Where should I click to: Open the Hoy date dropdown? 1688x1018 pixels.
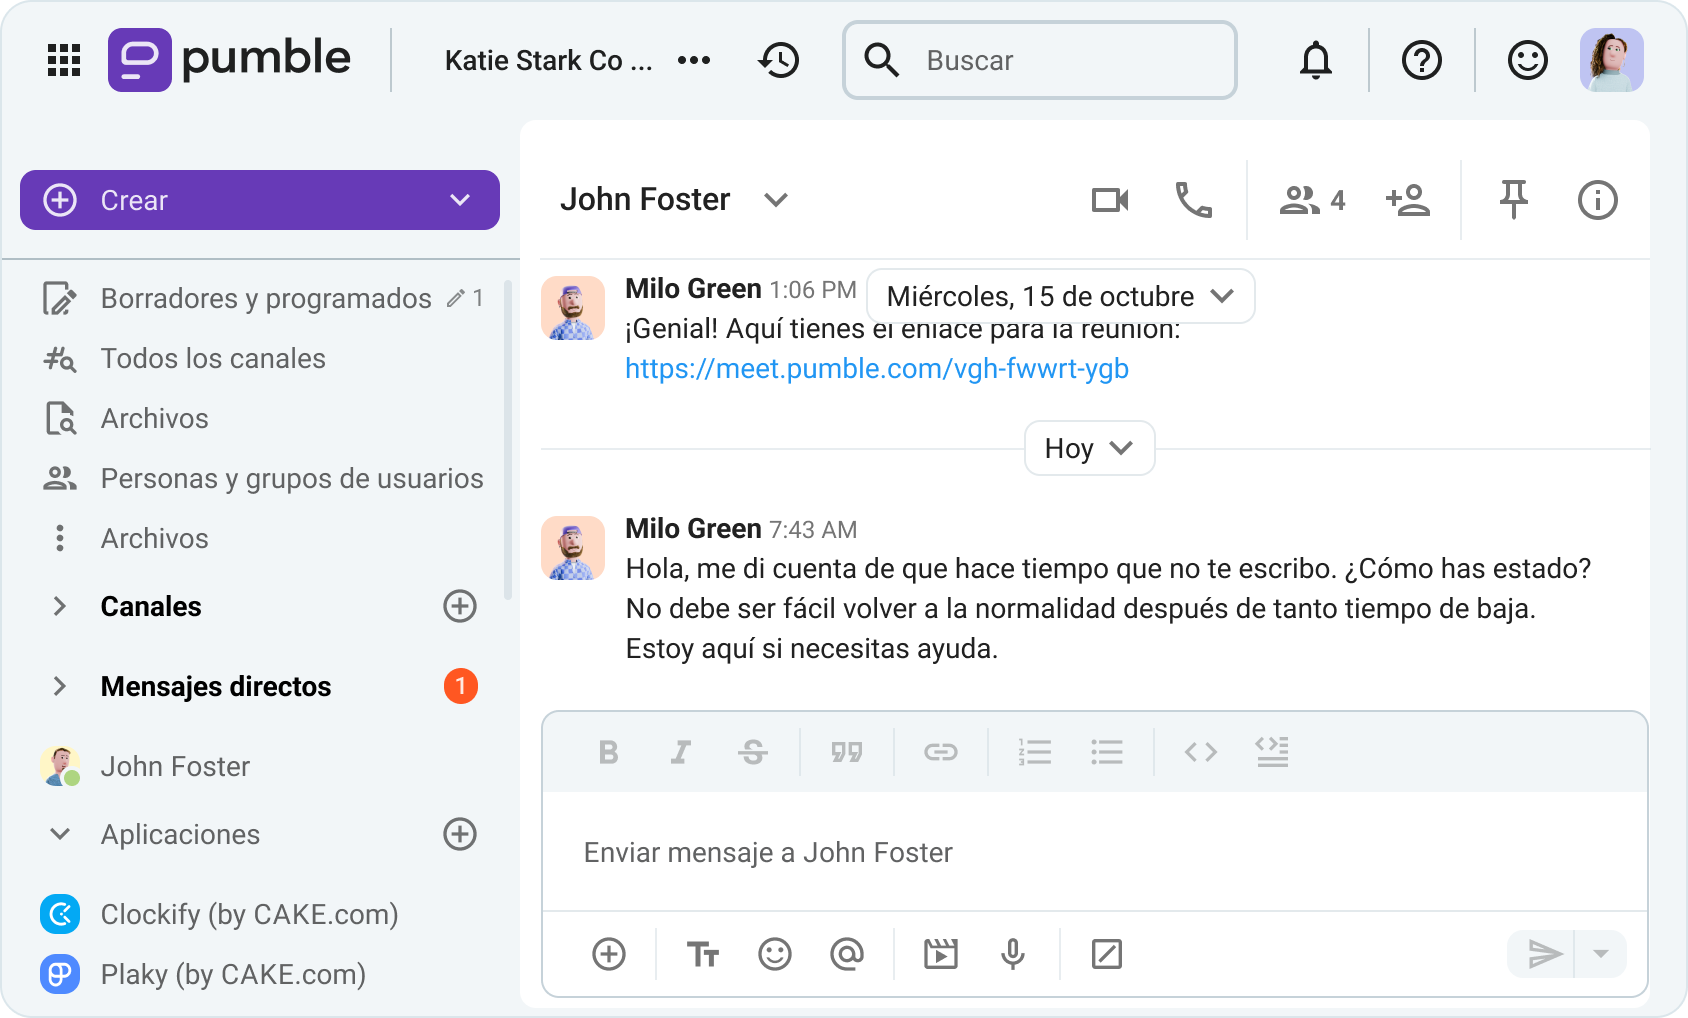(1089, 448)
